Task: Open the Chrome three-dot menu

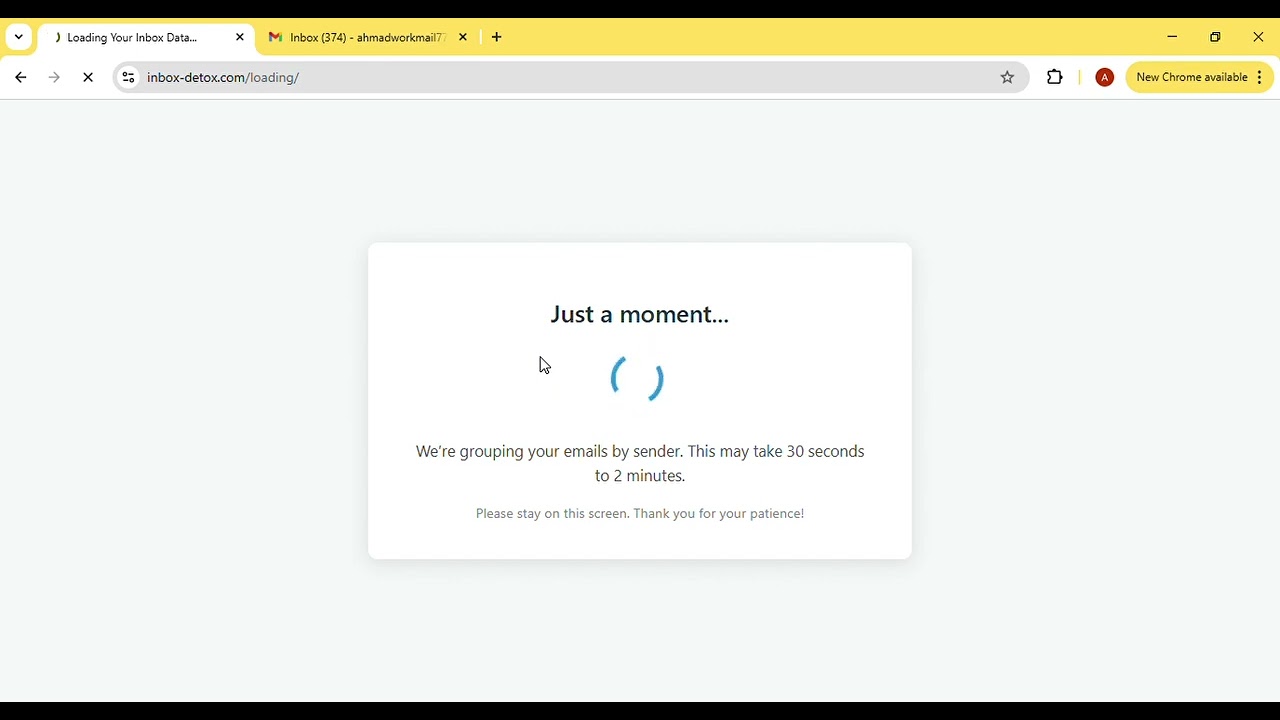Action: click(x=1260, y=78)
